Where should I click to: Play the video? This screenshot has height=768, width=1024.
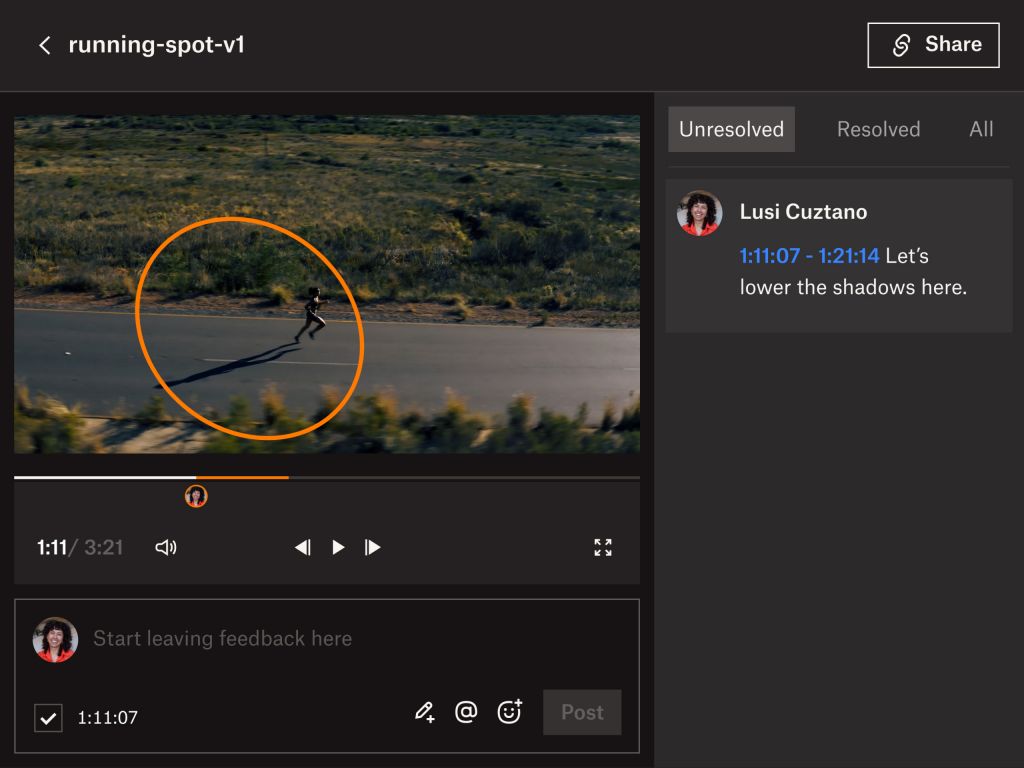[x=338, y=547]
